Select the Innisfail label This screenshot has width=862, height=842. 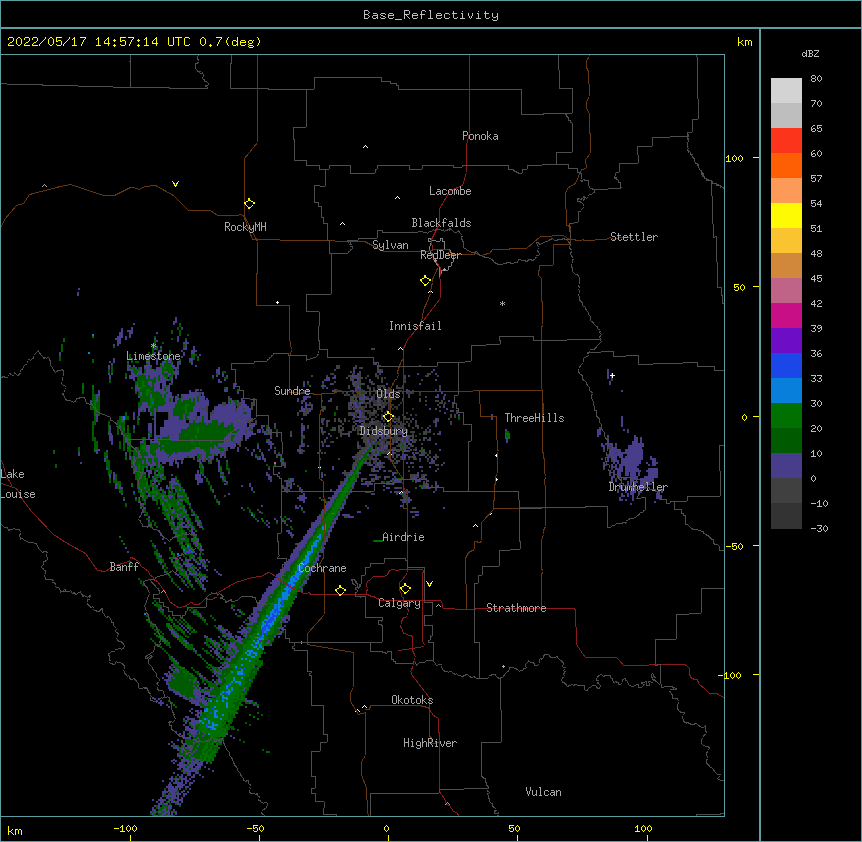pos(415,326)
